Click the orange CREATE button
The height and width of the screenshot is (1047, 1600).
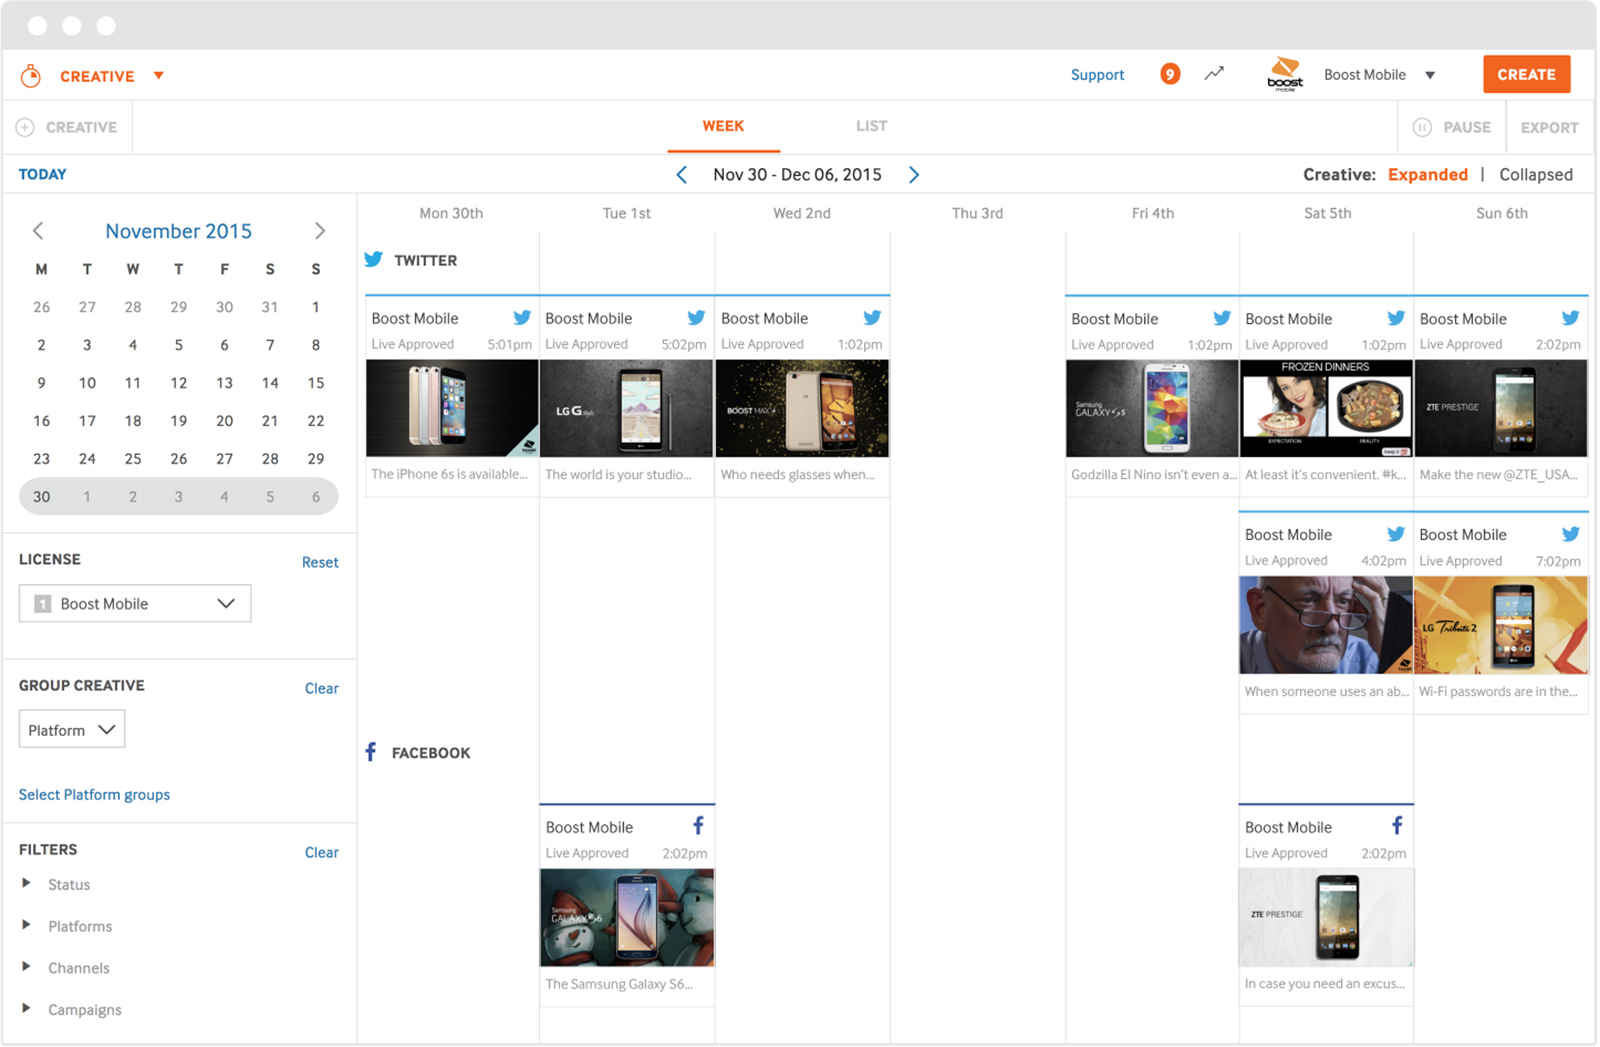pos(1526,75)
